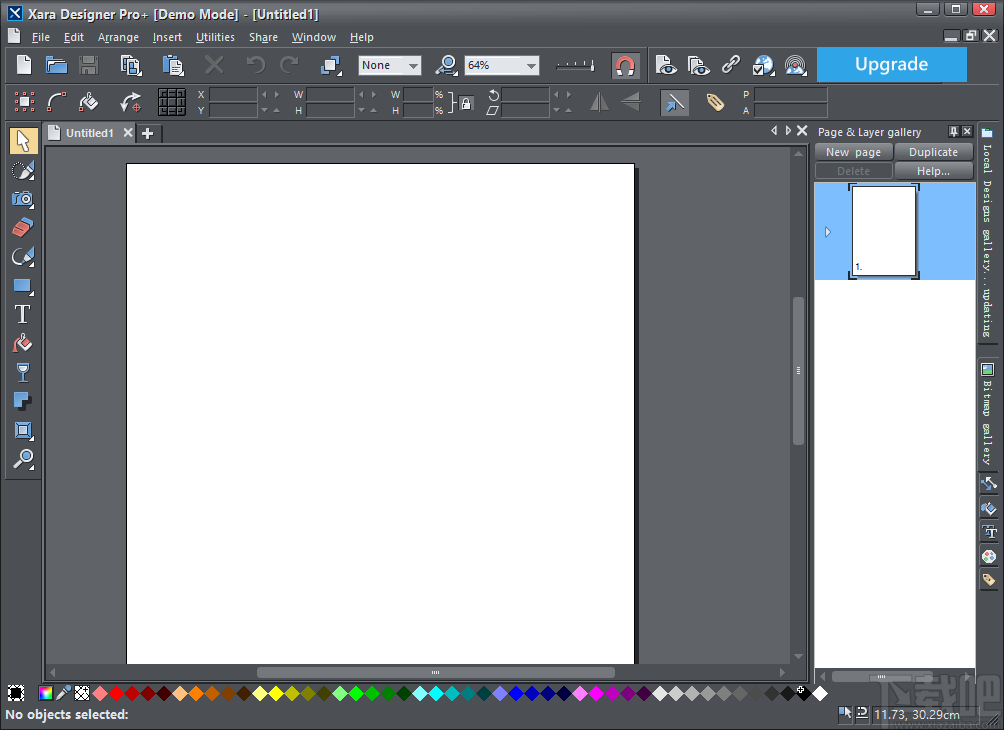
Task: Select the Photo tool camera icon
Action: point(23,199)
